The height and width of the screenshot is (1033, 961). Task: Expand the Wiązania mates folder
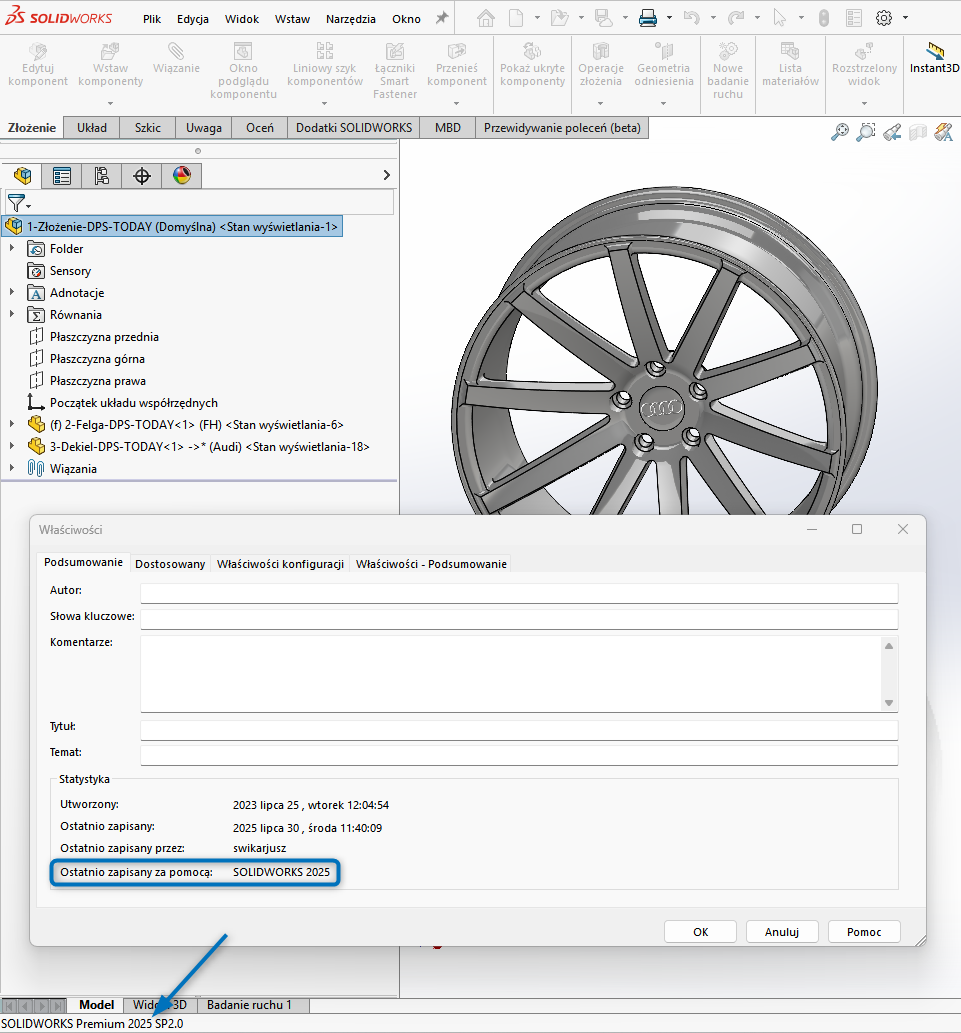click(12, 469)
